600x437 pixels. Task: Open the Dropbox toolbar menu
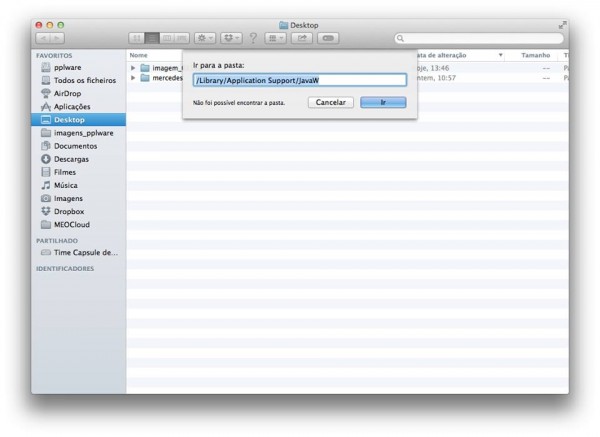pyautogui.click(x=231, y=38)
